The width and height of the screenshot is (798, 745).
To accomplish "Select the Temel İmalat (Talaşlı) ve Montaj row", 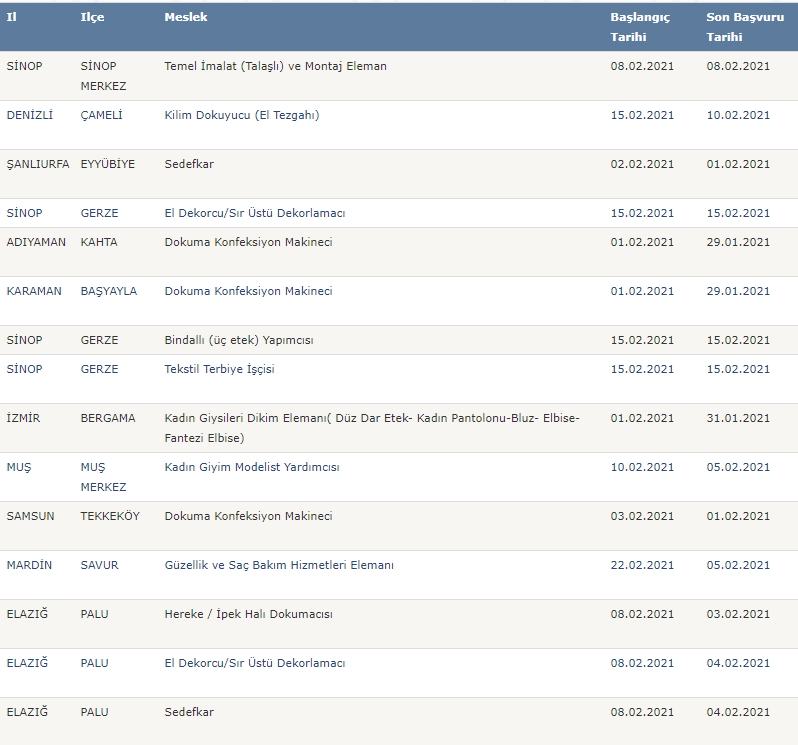I will point(399,76).
